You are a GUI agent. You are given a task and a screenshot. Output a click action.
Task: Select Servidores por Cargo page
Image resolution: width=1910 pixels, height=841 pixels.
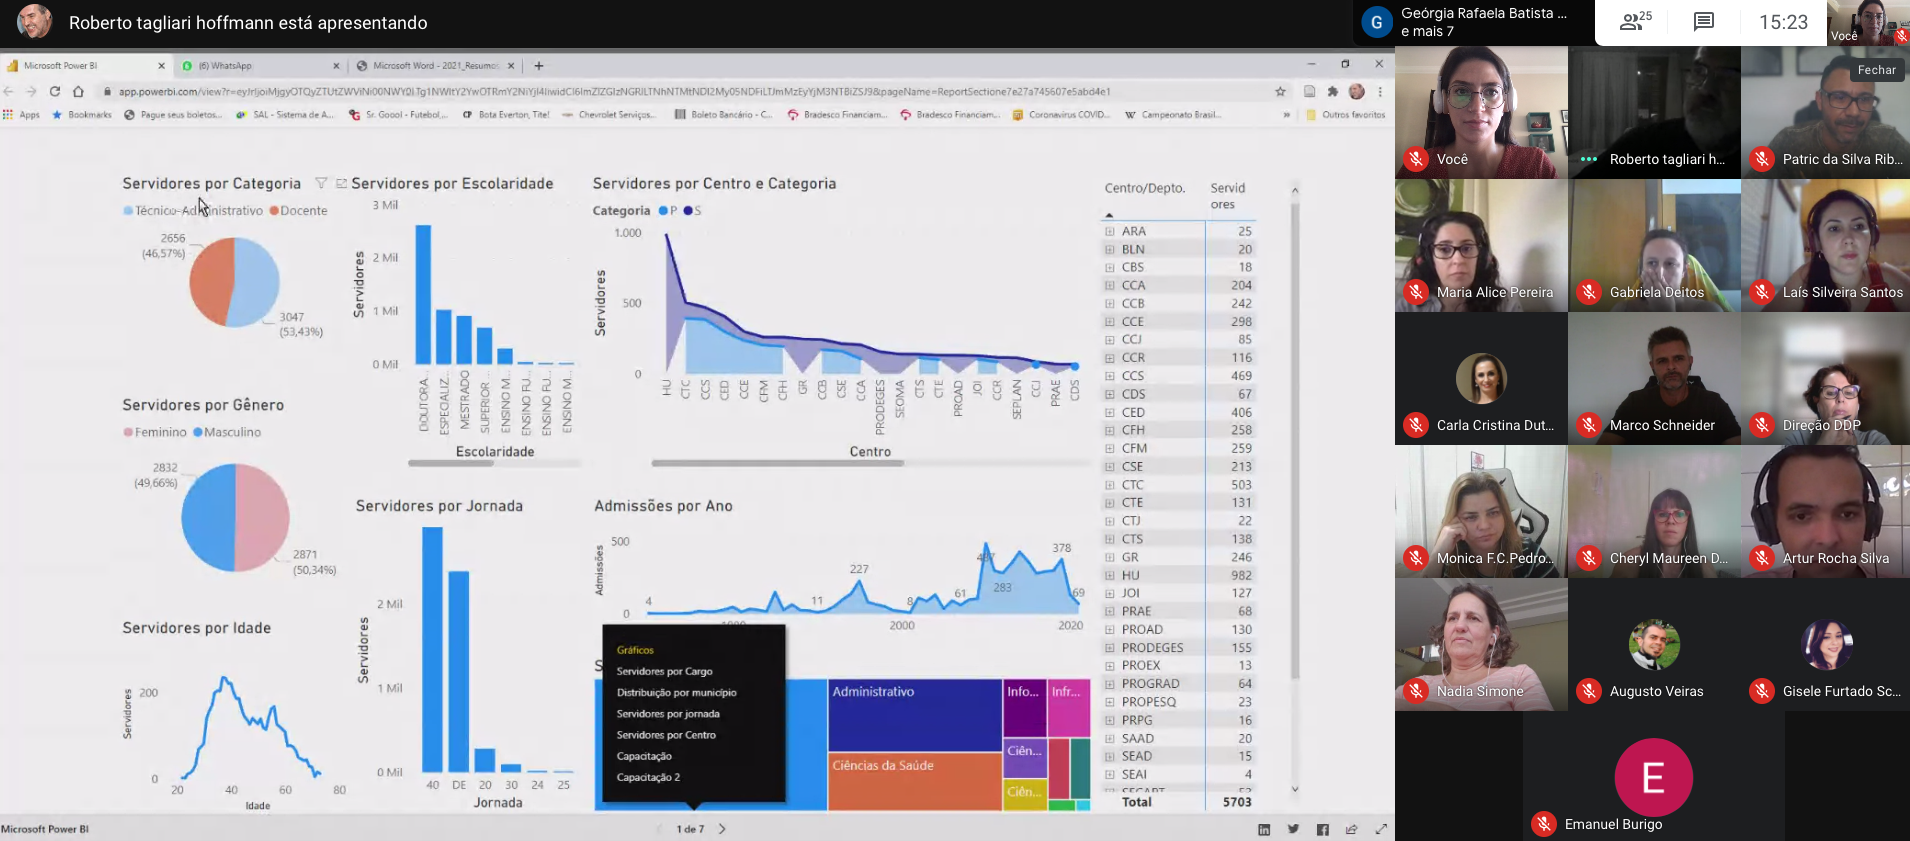664,671
